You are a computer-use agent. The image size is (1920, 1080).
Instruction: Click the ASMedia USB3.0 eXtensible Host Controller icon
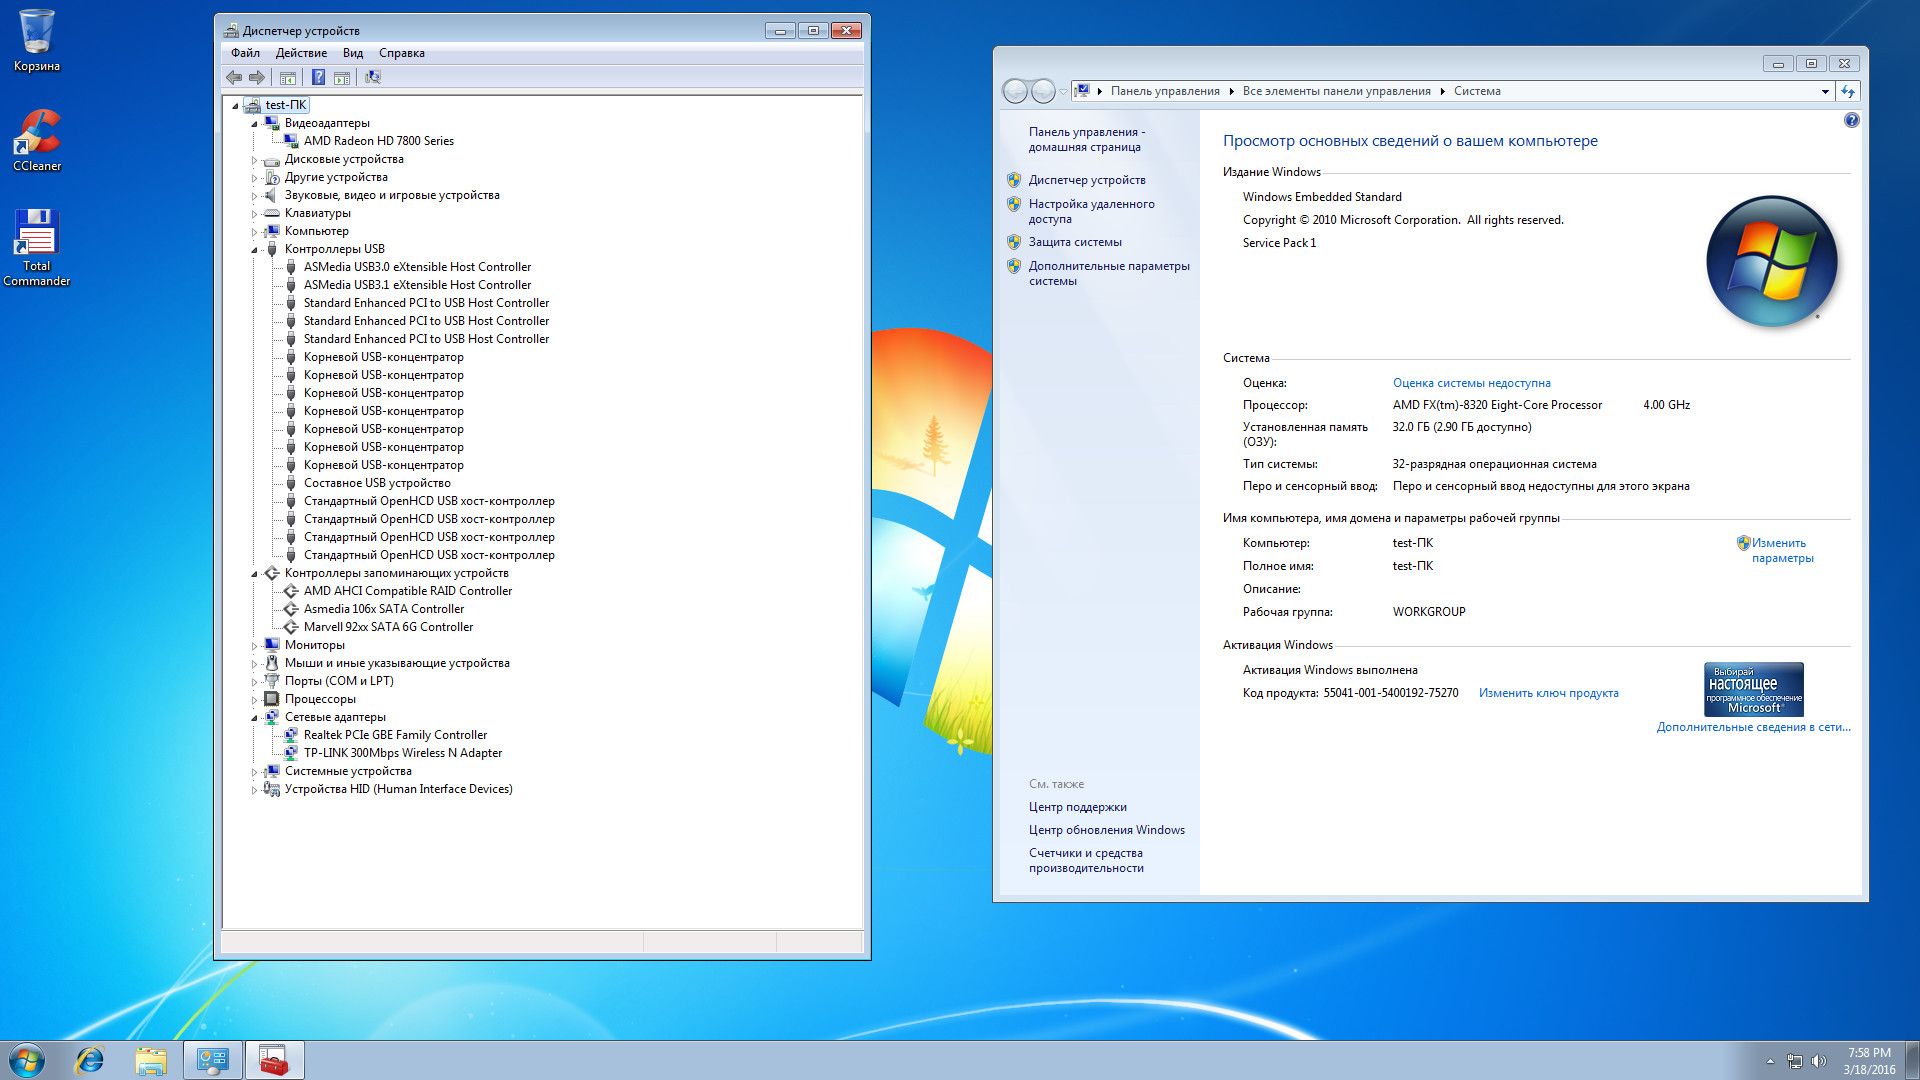click(x=291, y=267)
